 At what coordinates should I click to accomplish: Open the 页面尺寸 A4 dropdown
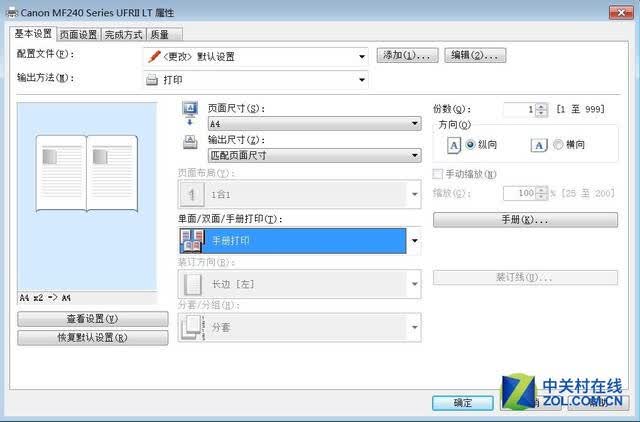315,123
